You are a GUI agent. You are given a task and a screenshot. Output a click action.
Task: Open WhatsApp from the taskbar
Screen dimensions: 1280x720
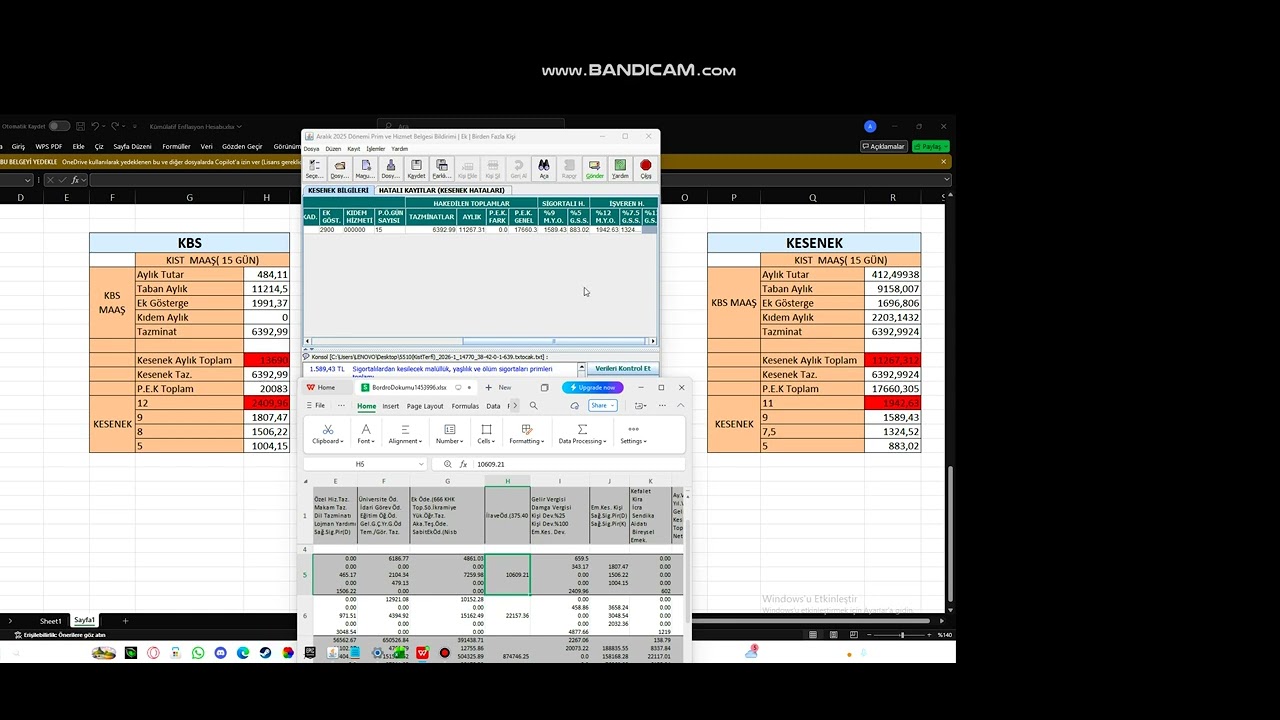point(198,653)
